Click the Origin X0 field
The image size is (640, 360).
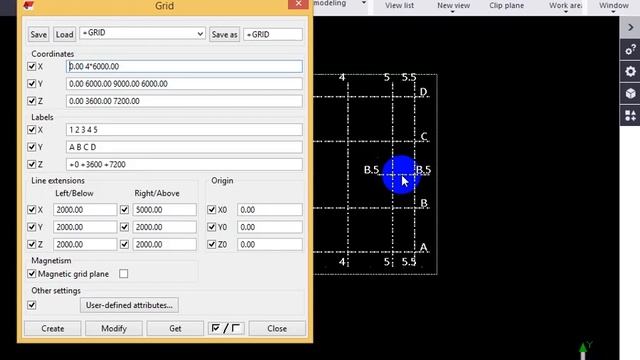270,210
